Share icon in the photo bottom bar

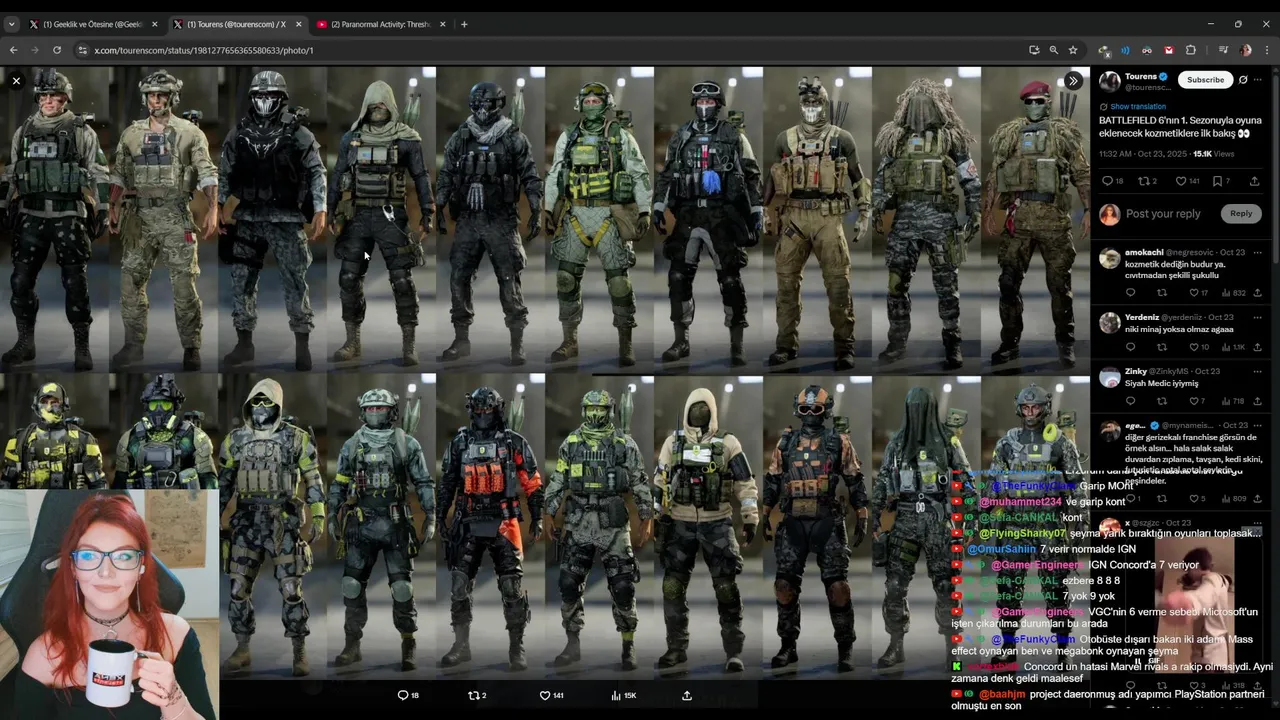687,695
